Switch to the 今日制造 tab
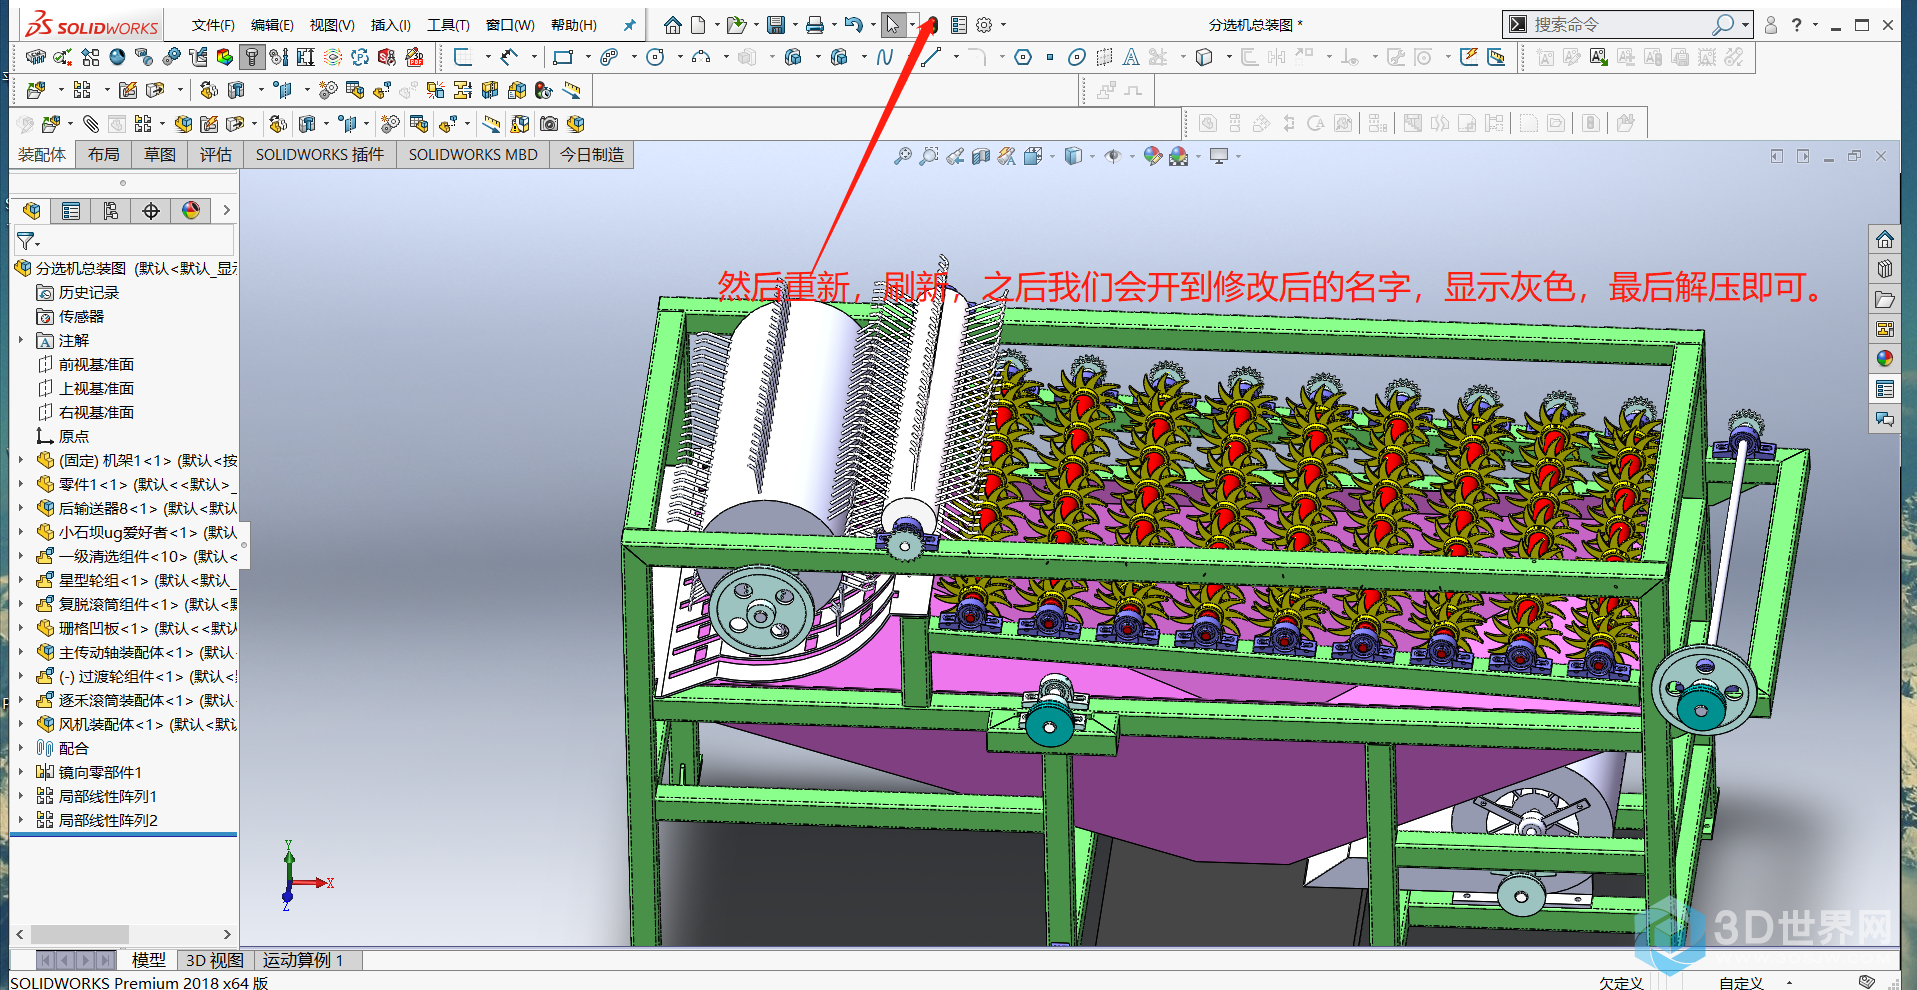The height and width of the screenshot is (990, 1917). [592, 155]
